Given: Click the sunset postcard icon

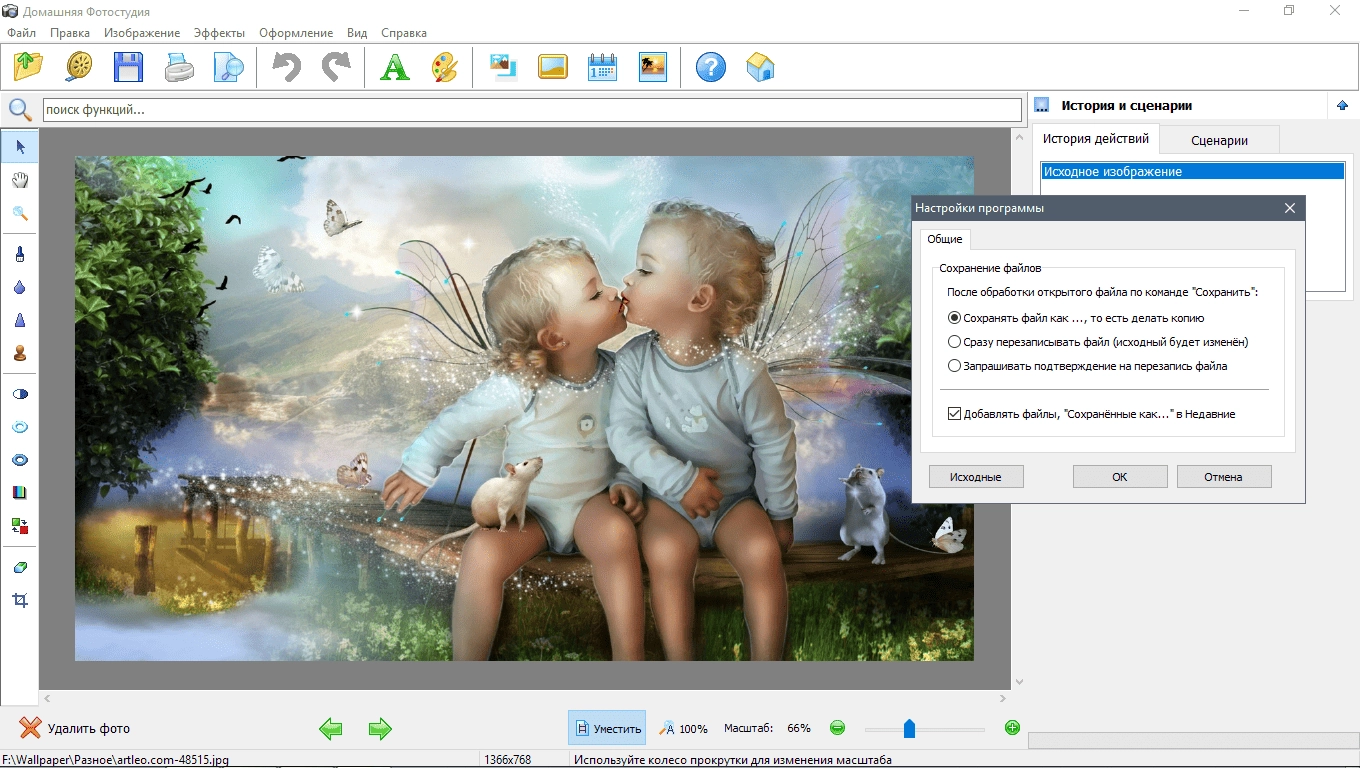Looking at the screenshot, I should tap(652, 67).
